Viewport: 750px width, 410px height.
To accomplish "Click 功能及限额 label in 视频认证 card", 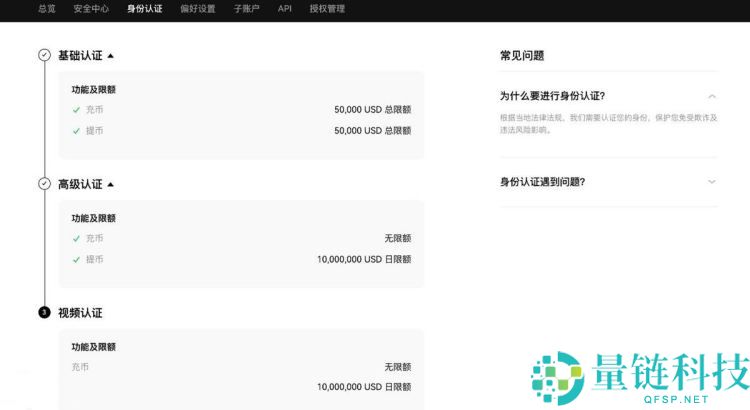I will coord(94,347).
